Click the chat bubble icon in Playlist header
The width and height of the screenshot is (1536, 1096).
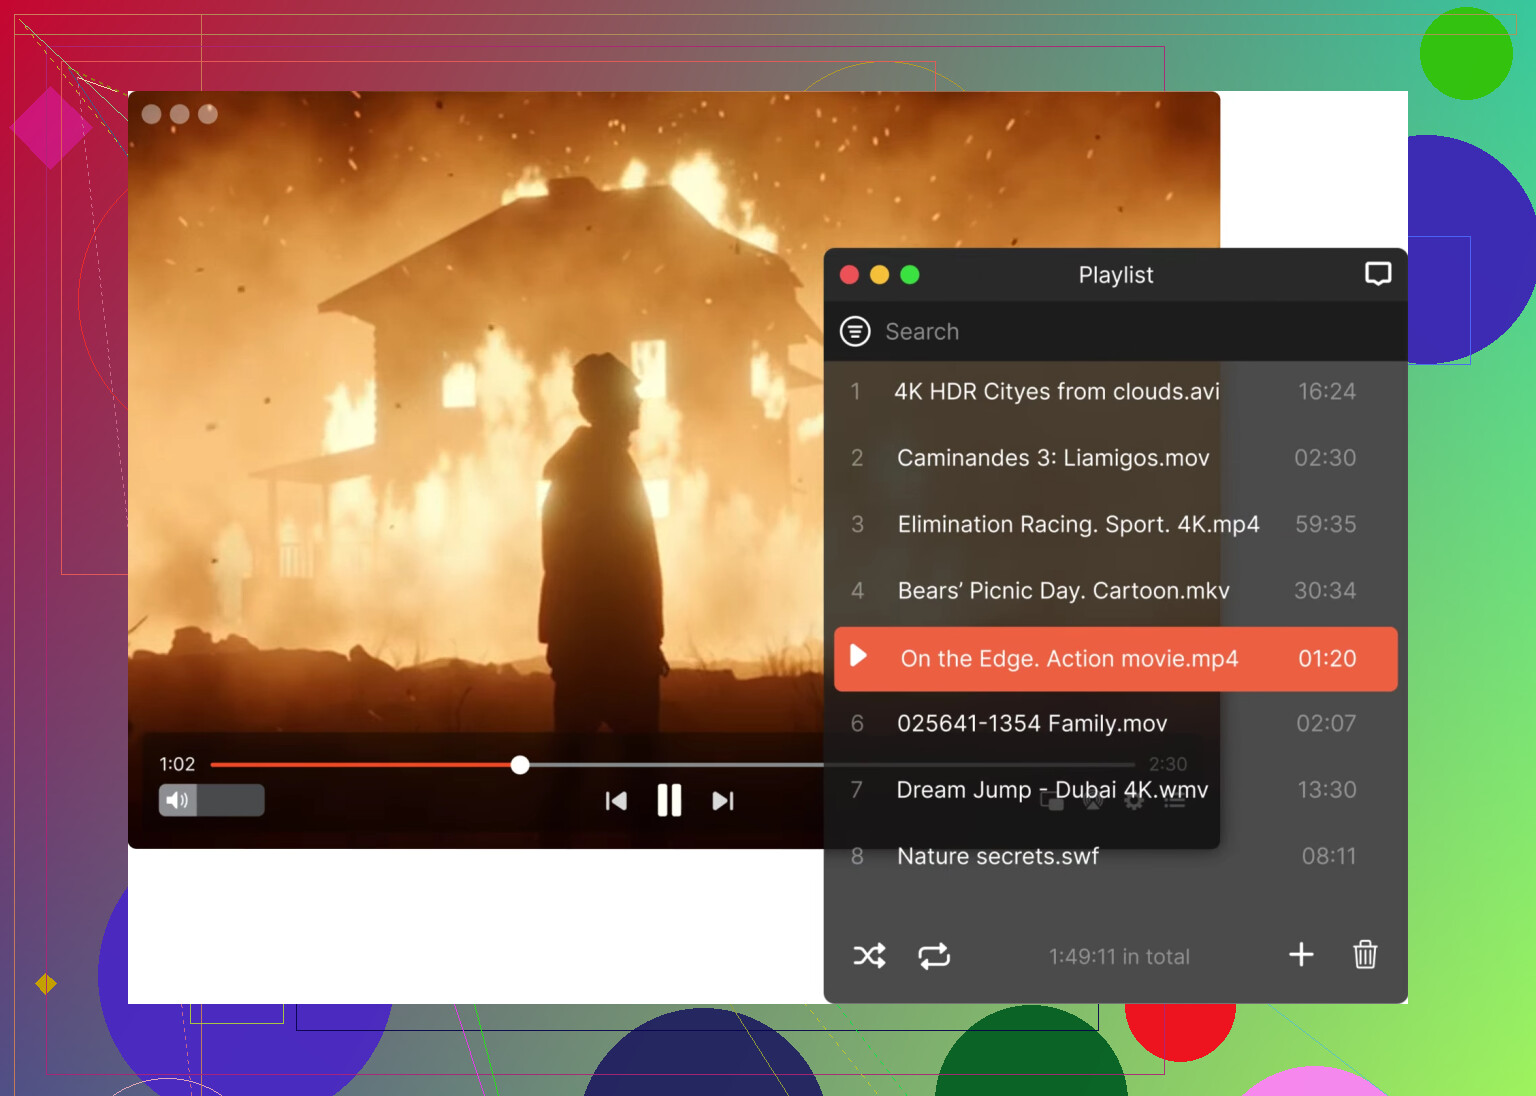[1378, 274]
